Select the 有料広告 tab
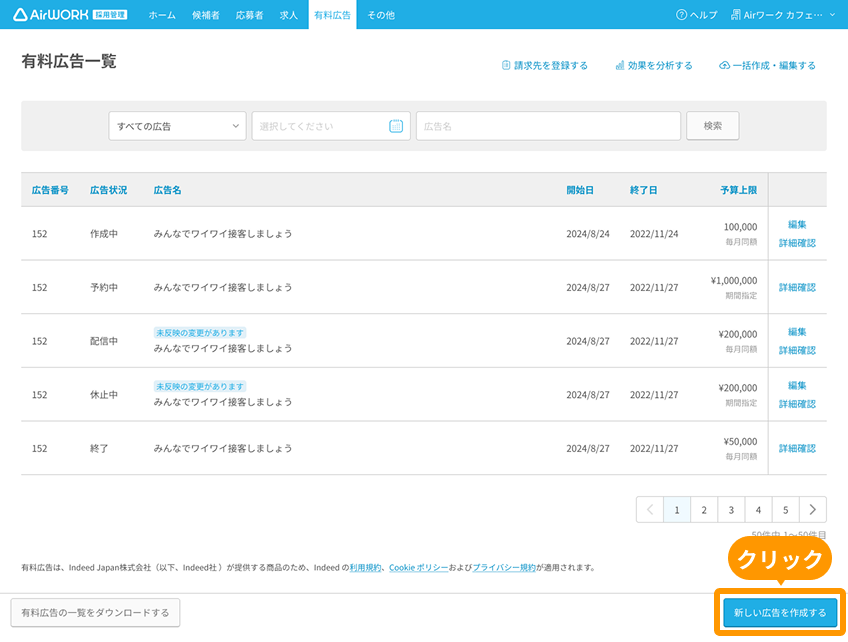The height and width of the screenshot is (642, 848). tap(333, 15)
